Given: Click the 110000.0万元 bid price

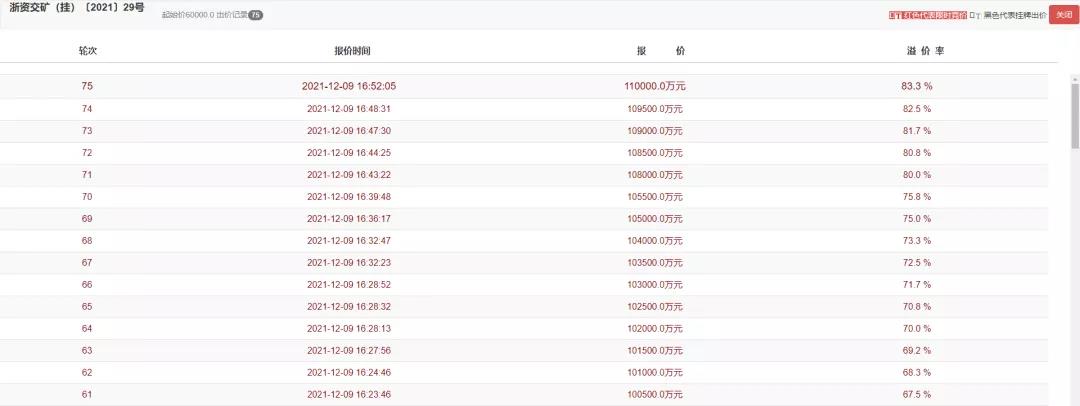Looking at the screenshot, I should tap(656, 86).
